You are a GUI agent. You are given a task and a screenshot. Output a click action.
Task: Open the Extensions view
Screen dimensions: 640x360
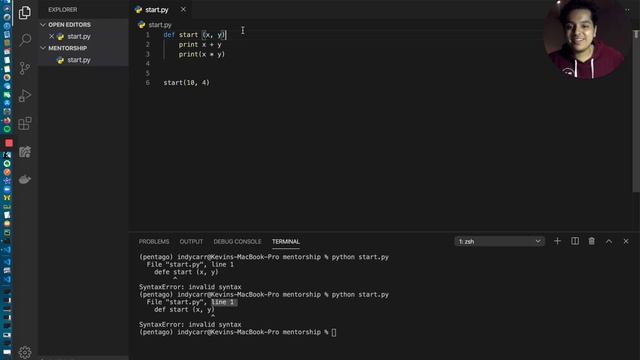[x=24, y=123]
